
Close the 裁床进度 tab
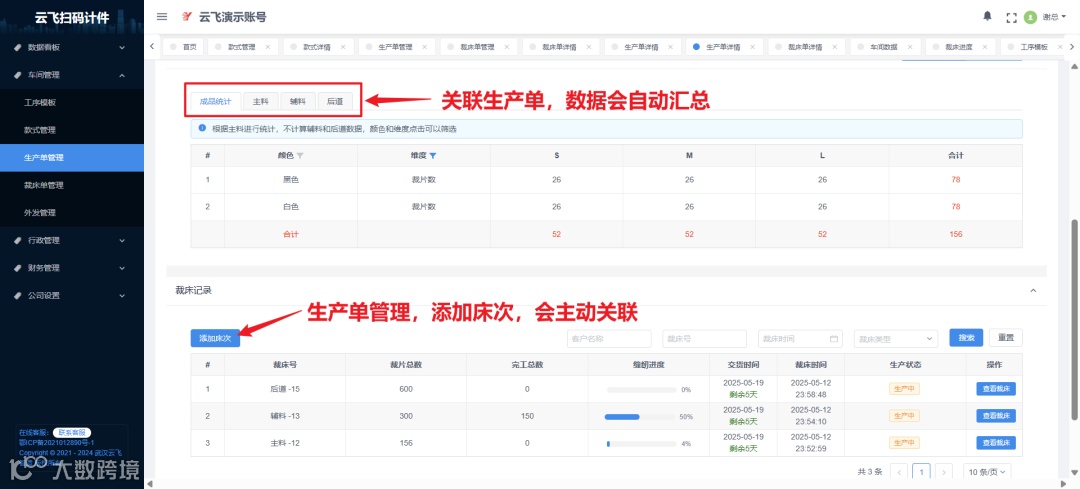point(984,47)
